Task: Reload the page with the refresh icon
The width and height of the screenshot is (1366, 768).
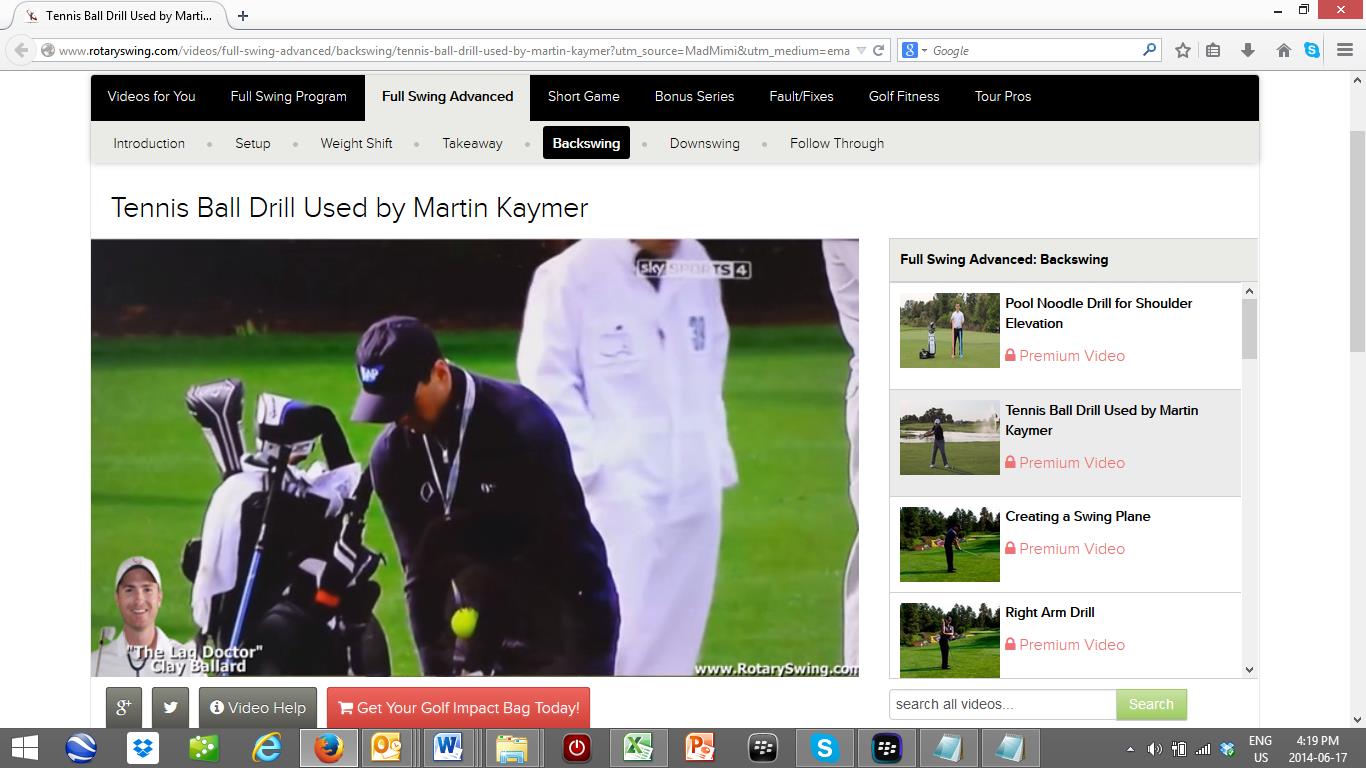Action: tap(879, 50)
